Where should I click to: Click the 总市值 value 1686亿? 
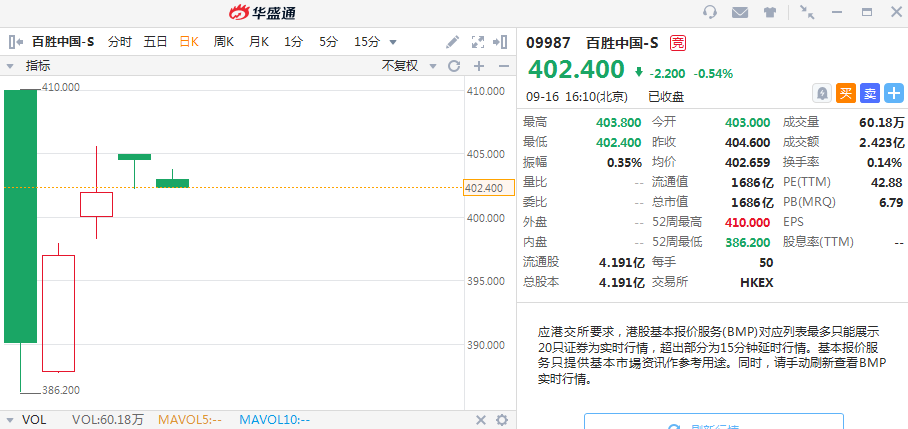[x=752, y=203]
